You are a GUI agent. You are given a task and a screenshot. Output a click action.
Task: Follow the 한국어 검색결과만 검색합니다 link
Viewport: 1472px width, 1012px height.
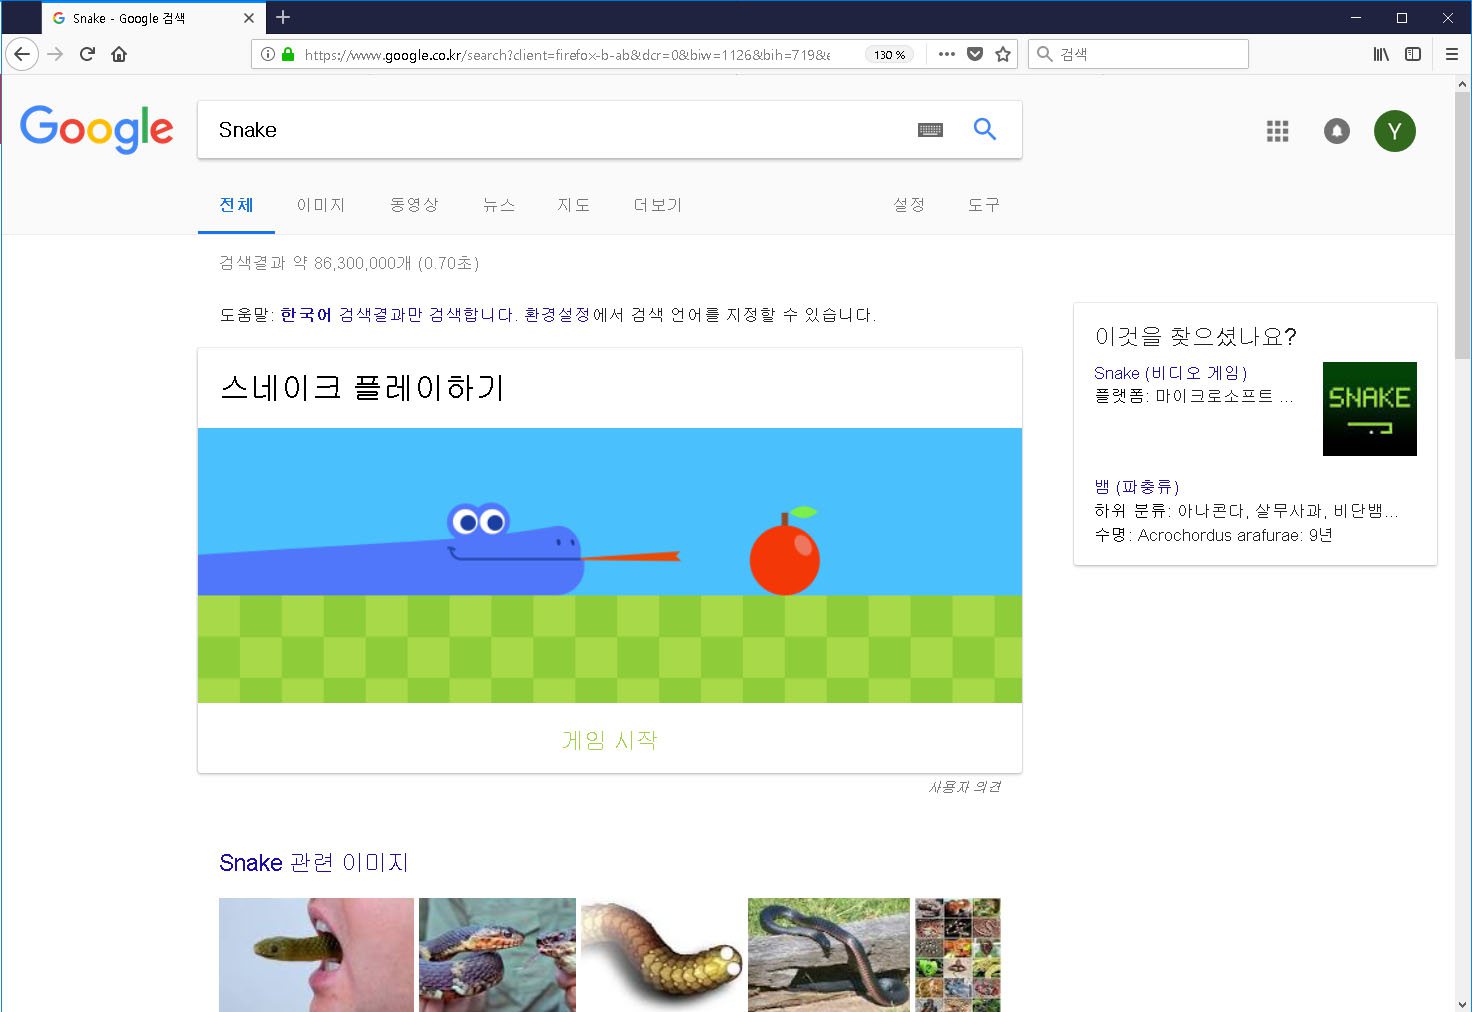397,315
